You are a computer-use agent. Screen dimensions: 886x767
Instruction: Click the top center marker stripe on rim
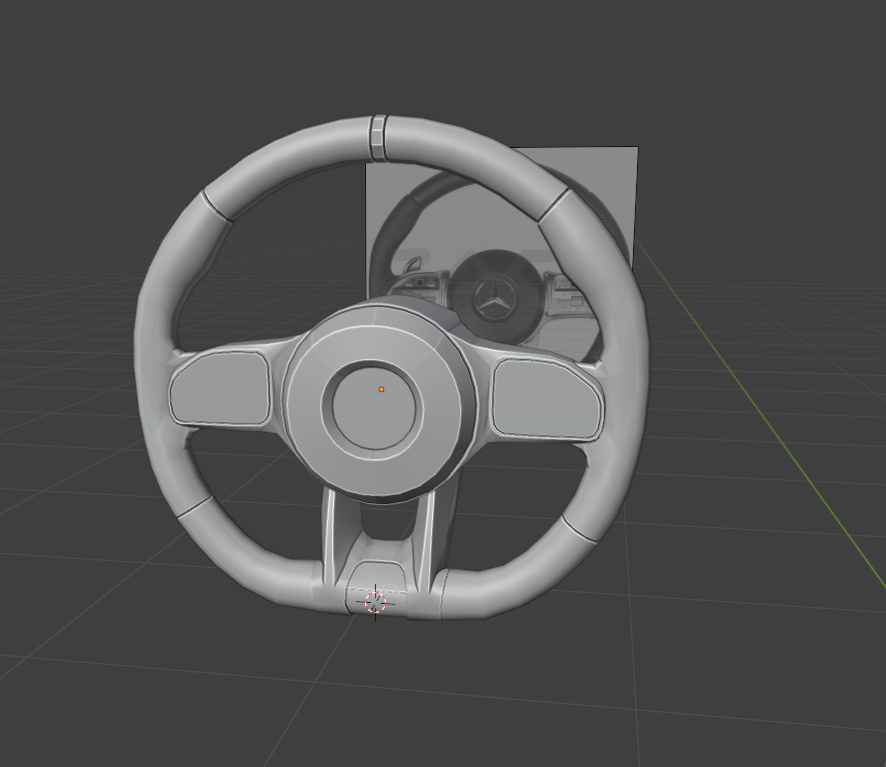[x=379, y=137]
